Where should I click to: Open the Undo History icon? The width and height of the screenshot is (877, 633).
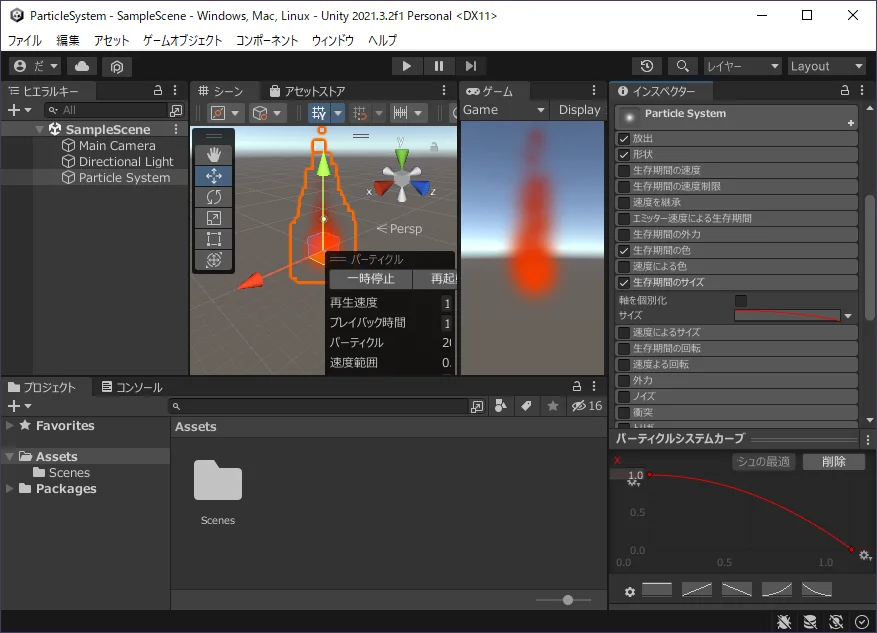click(647, 66)
